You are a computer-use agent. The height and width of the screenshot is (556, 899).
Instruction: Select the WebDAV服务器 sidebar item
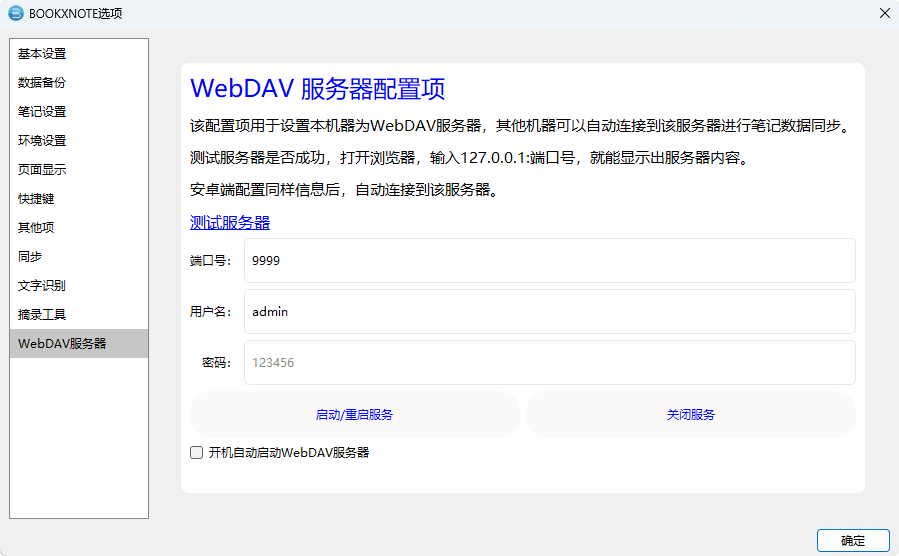(x=79, y=343)
